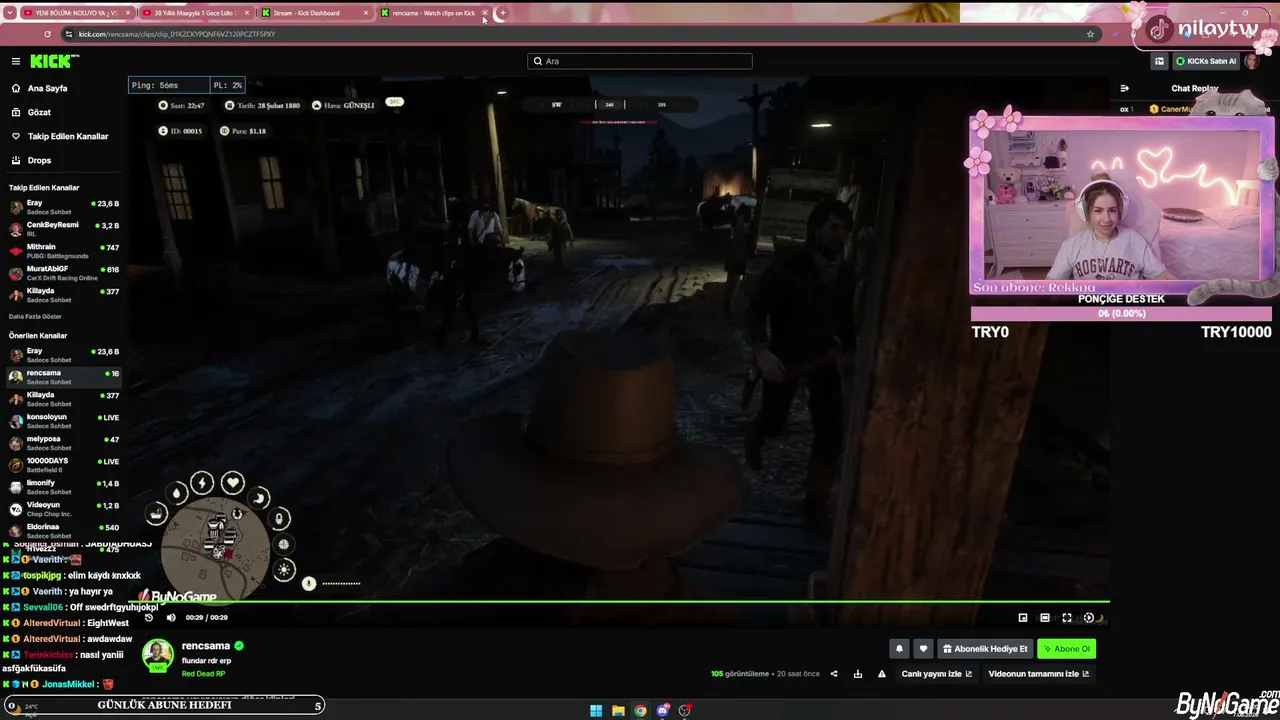Screen dimensions: 1280x720
Task: Share this clip
Action: pos(834,674)
